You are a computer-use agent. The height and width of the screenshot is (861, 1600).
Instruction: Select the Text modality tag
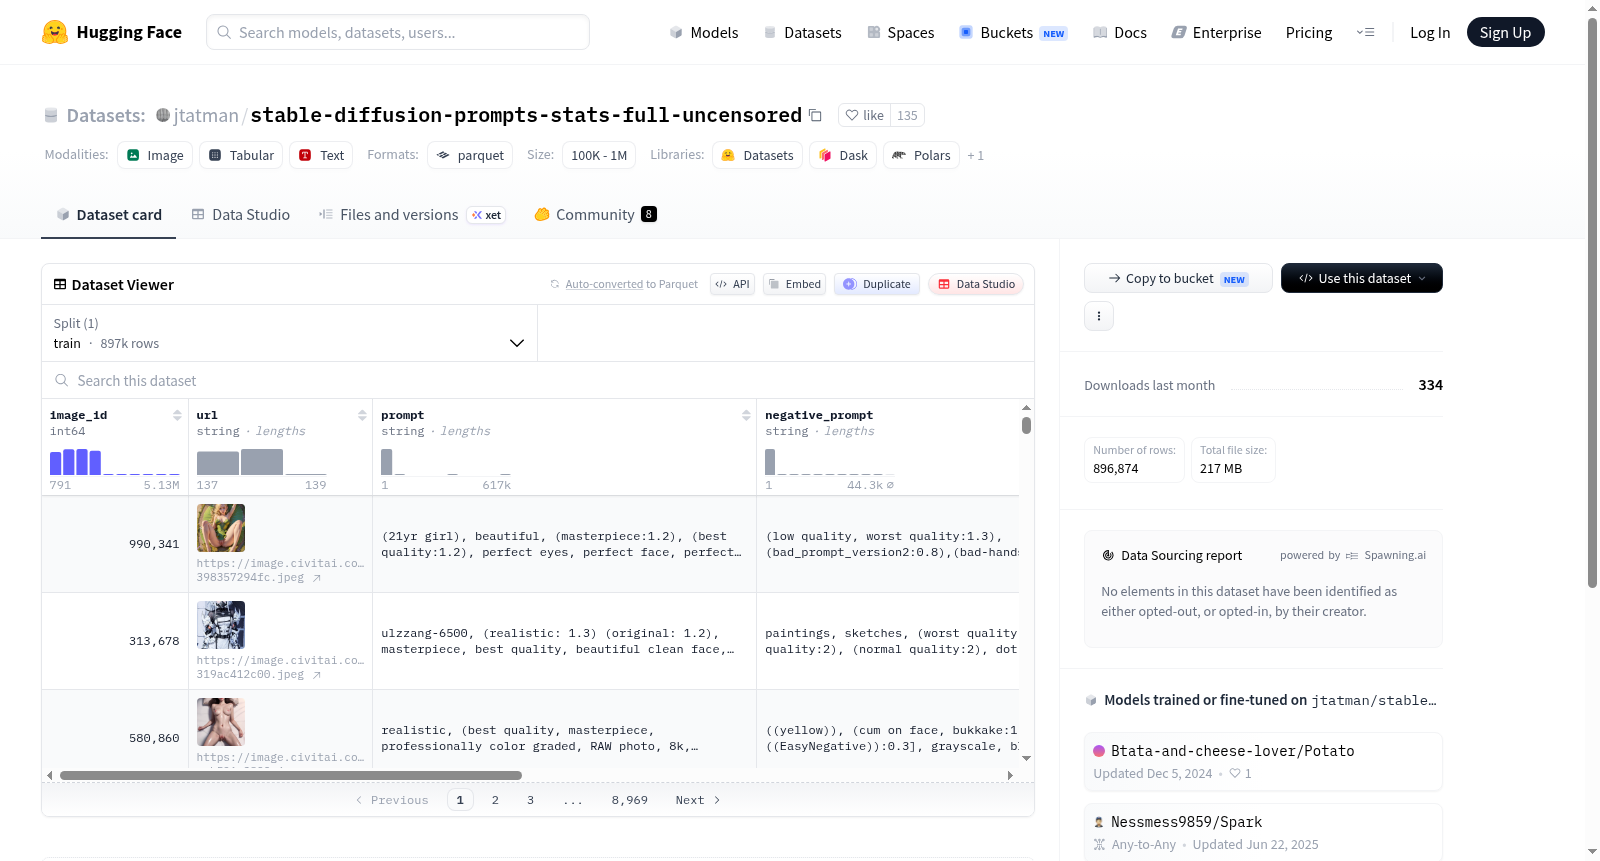(321, 155)
